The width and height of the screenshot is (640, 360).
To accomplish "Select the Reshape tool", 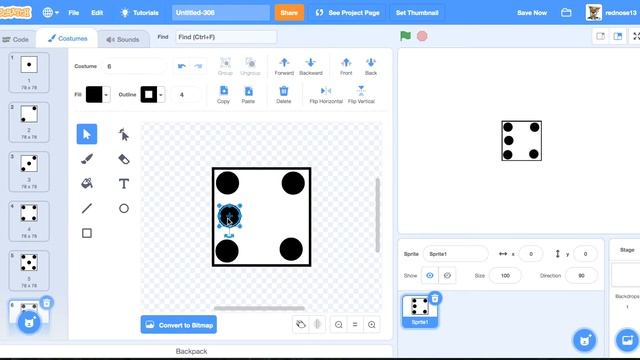I will [124, 134].
